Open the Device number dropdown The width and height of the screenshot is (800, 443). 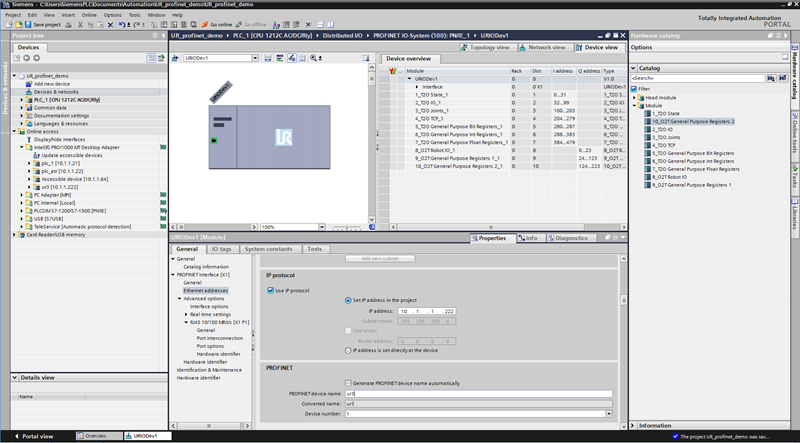click(609, 414)
